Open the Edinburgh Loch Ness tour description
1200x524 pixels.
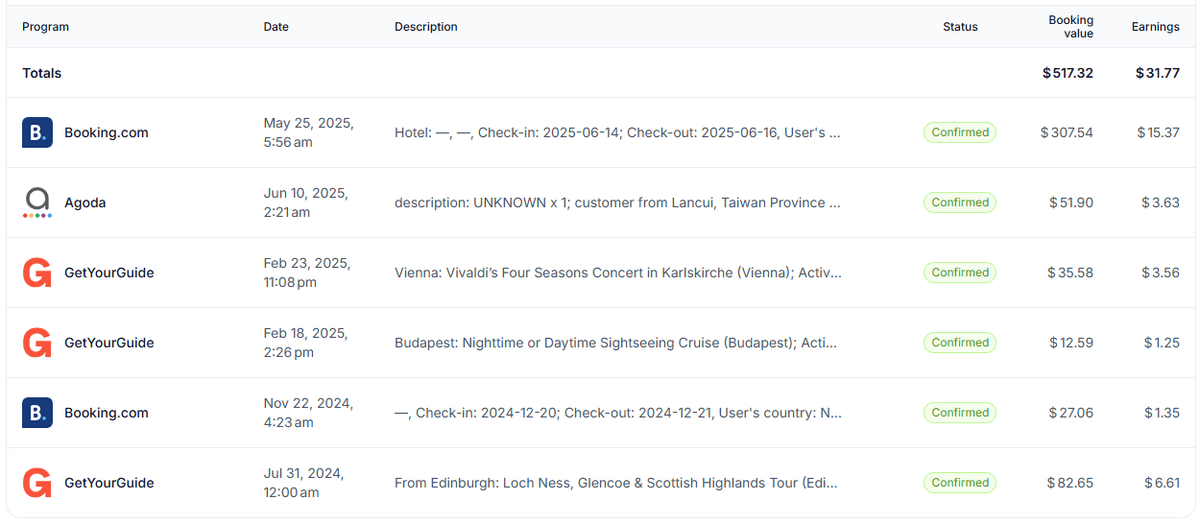[616, 482]
